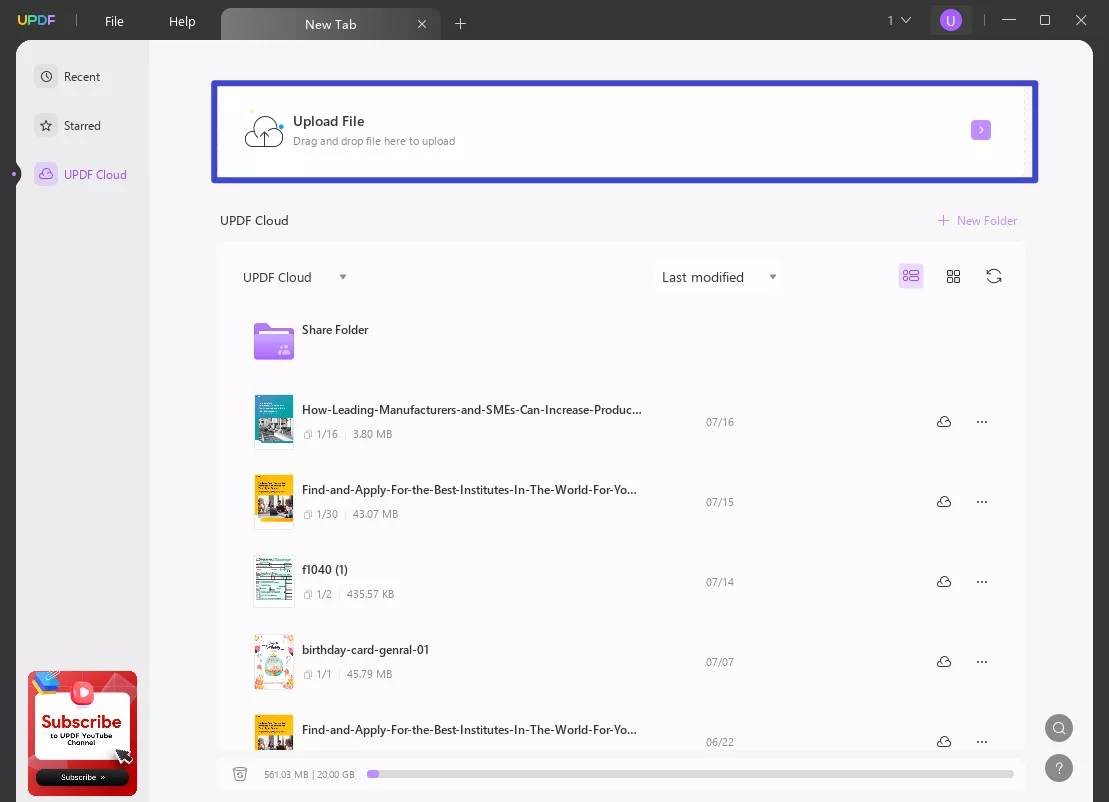
Task: Open the f1040 (1) thumbnail
Action: point(274,581)
